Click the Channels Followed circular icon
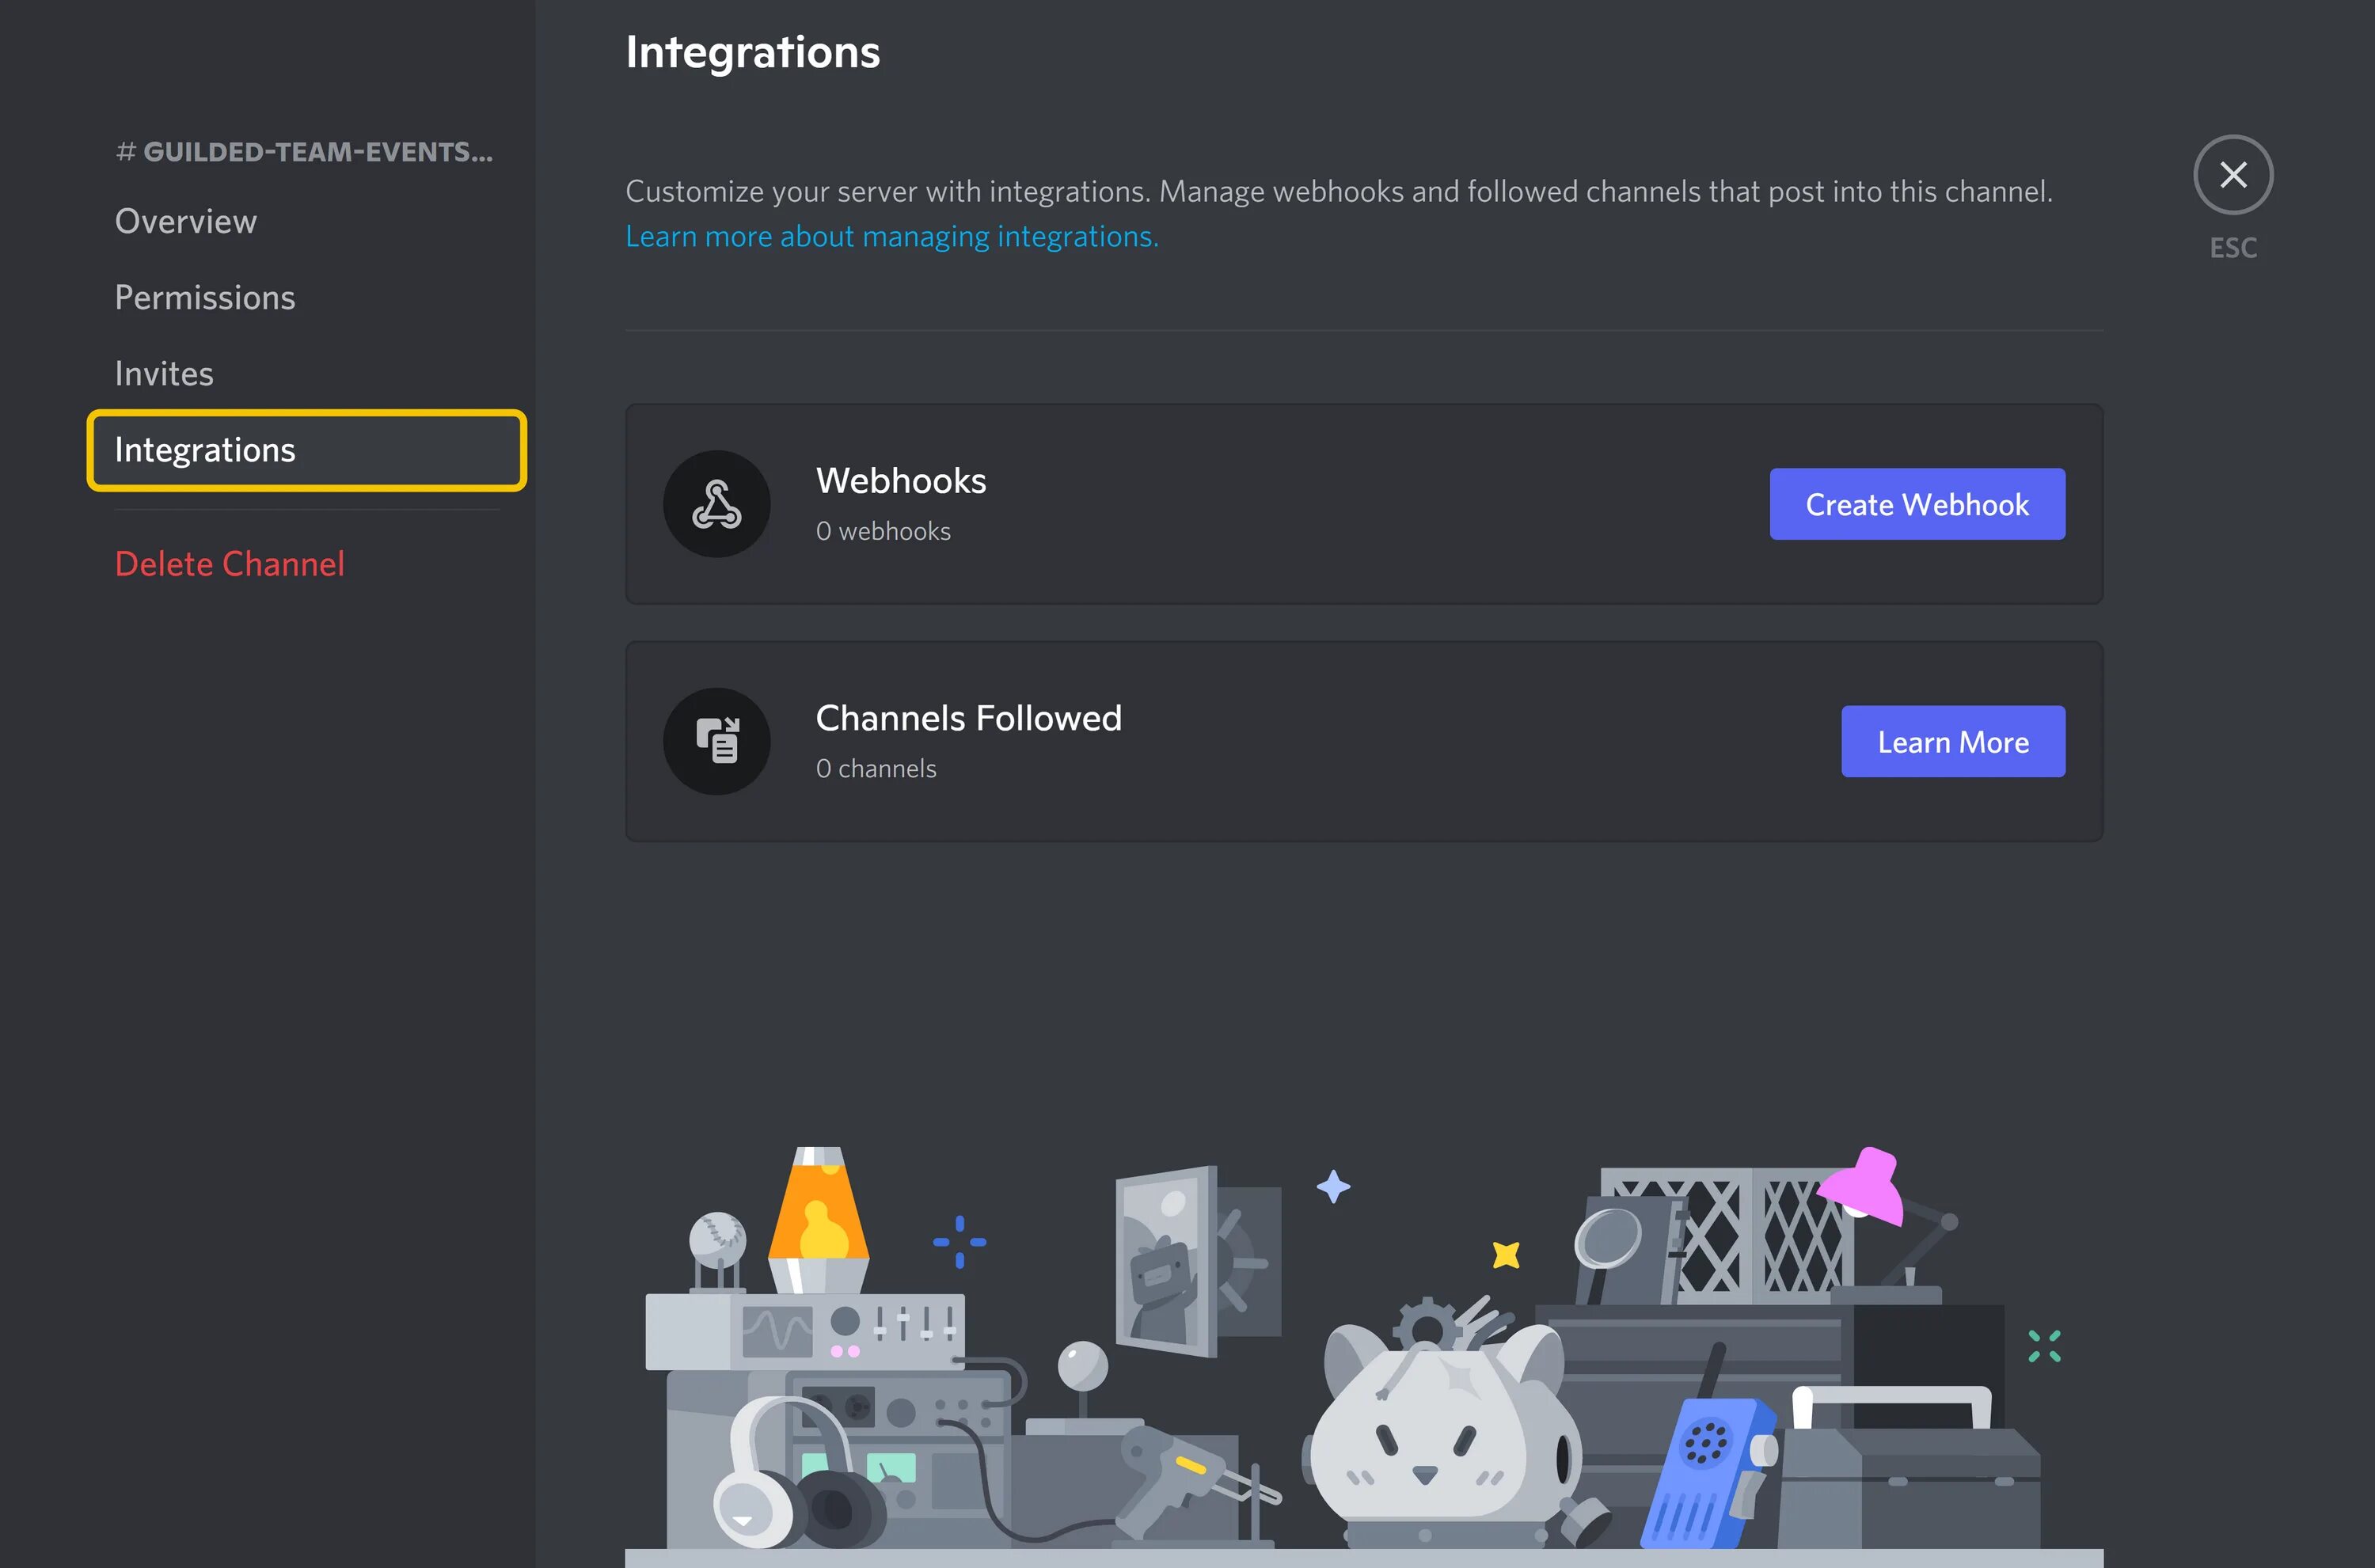The width and height of the screenshot is (2375, 1568). [x=716, y=741]
